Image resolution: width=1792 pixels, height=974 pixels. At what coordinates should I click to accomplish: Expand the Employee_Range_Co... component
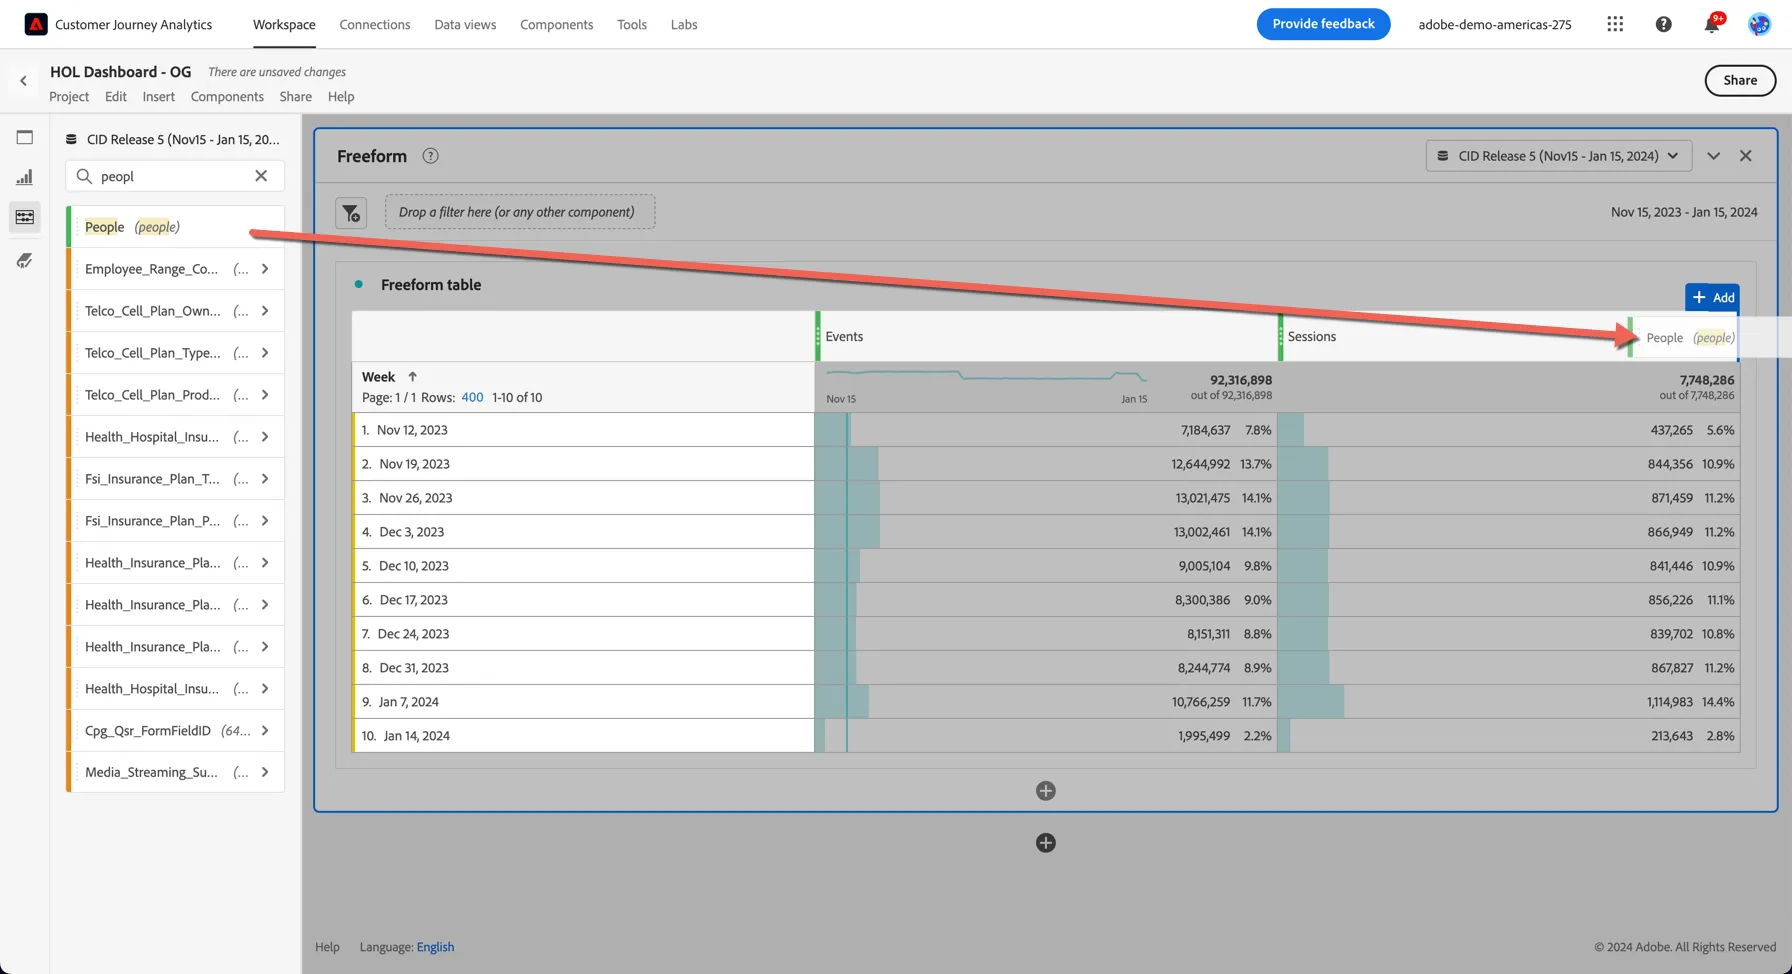coord(265,269)
